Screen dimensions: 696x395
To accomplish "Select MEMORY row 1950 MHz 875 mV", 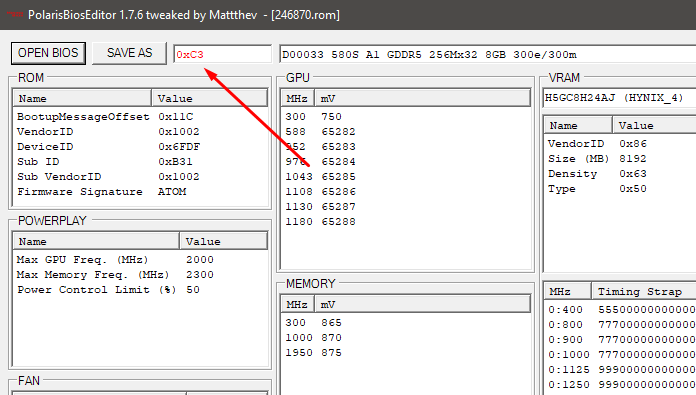I will tap(406, 353).
